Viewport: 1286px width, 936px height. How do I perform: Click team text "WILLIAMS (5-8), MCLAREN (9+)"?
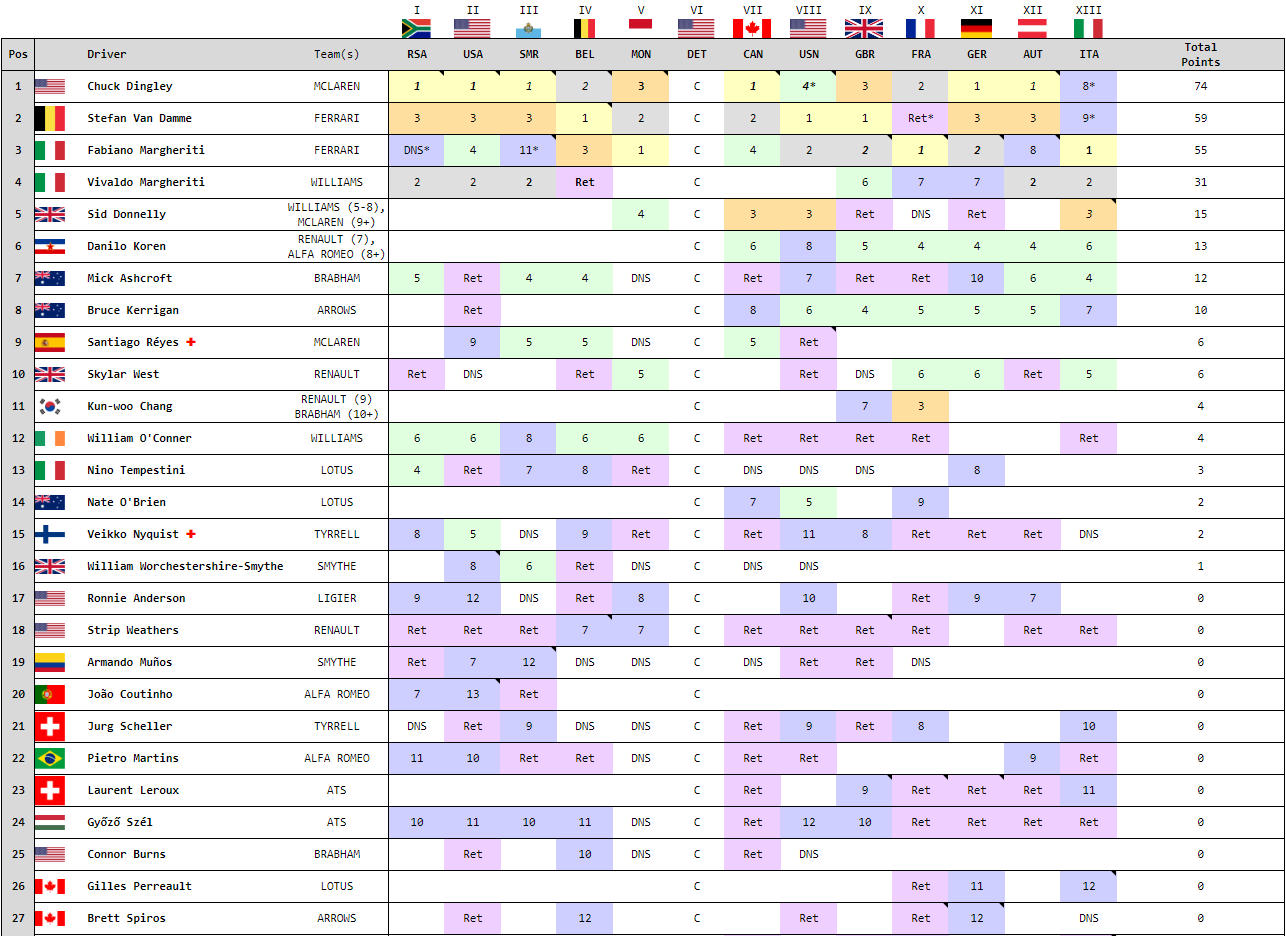tap(337, 214)
